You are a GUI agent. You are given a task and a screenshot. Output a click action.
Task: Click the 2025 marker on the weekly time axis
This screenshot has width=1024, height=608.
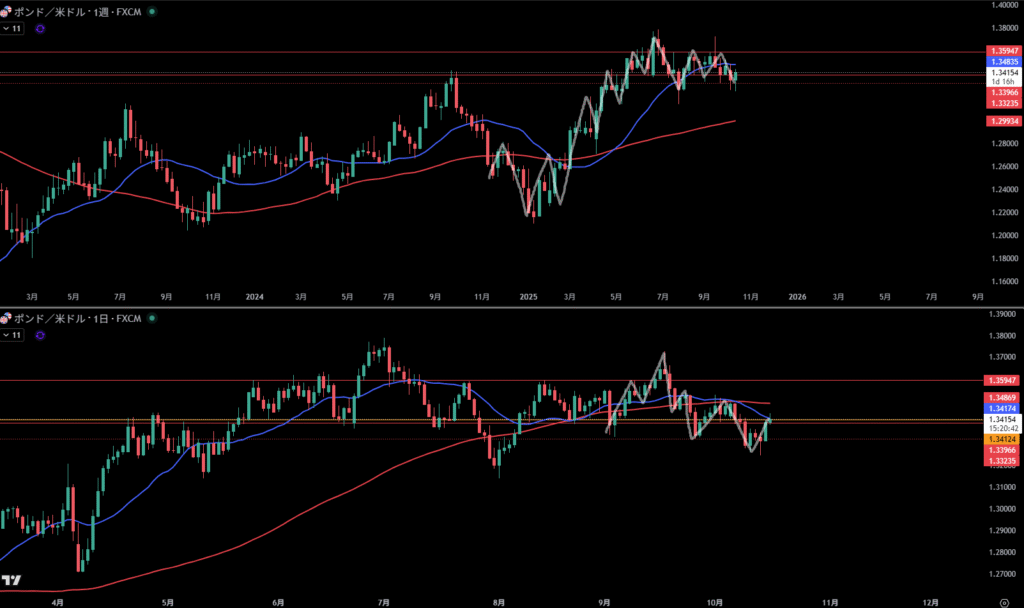tap(529, 297)
